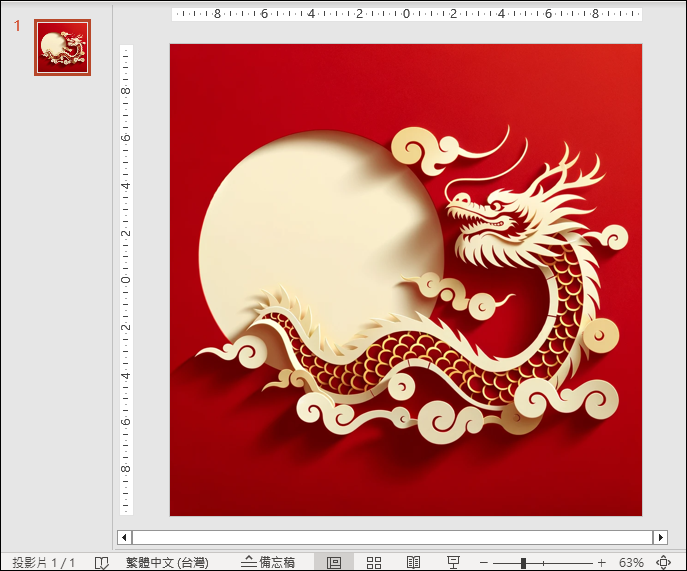
Task: Open zoom dialog via 63% value
Action: [631, 563]
